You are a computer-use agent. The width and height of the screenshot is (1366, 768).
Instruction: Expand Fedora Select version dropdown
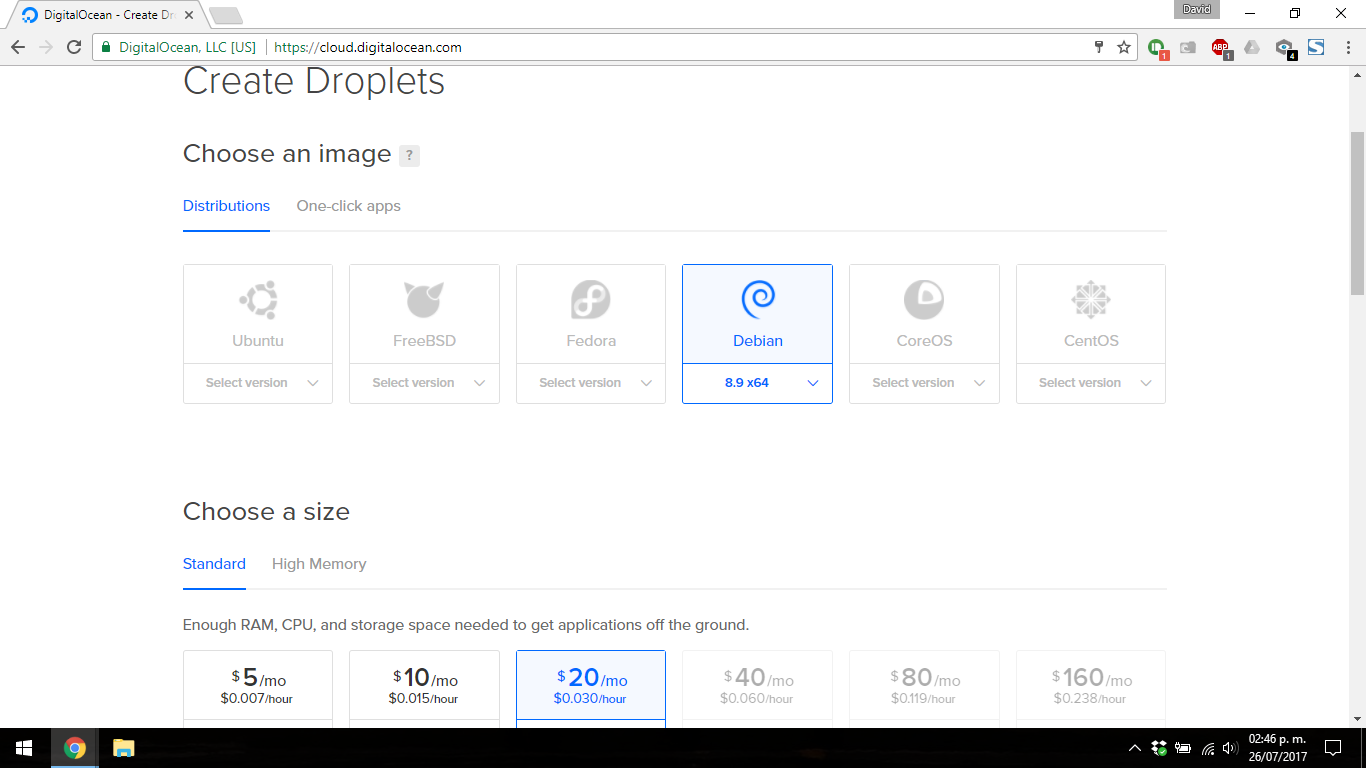pyautogui.click(x=591, y=383)
